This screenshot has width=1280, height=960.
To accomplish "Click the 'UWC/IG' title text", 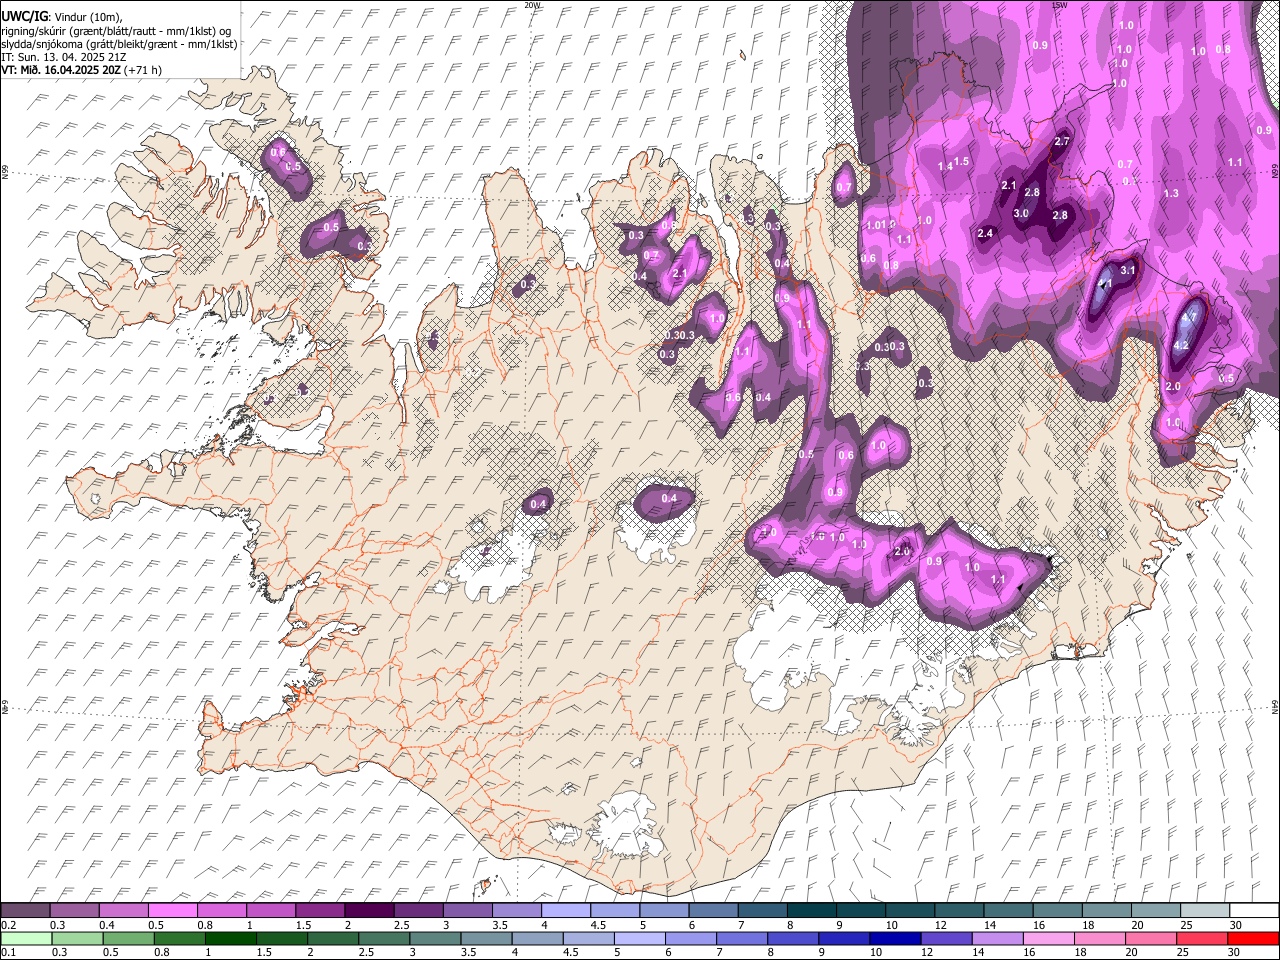I will click(x=24, y=16).
